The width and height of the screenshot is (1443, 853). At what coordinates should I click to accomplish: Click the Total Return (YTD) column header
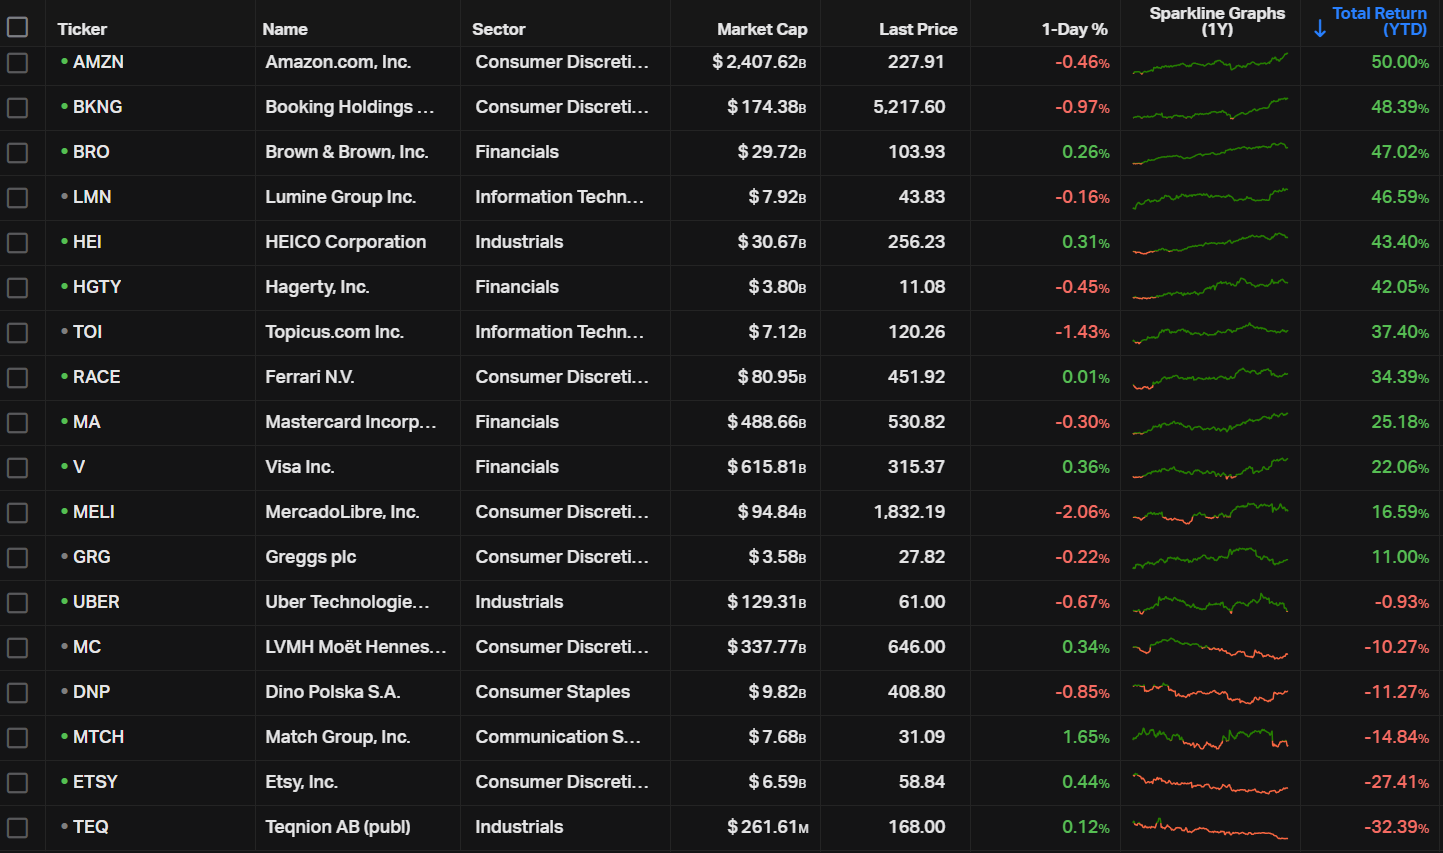[1379, 21]
